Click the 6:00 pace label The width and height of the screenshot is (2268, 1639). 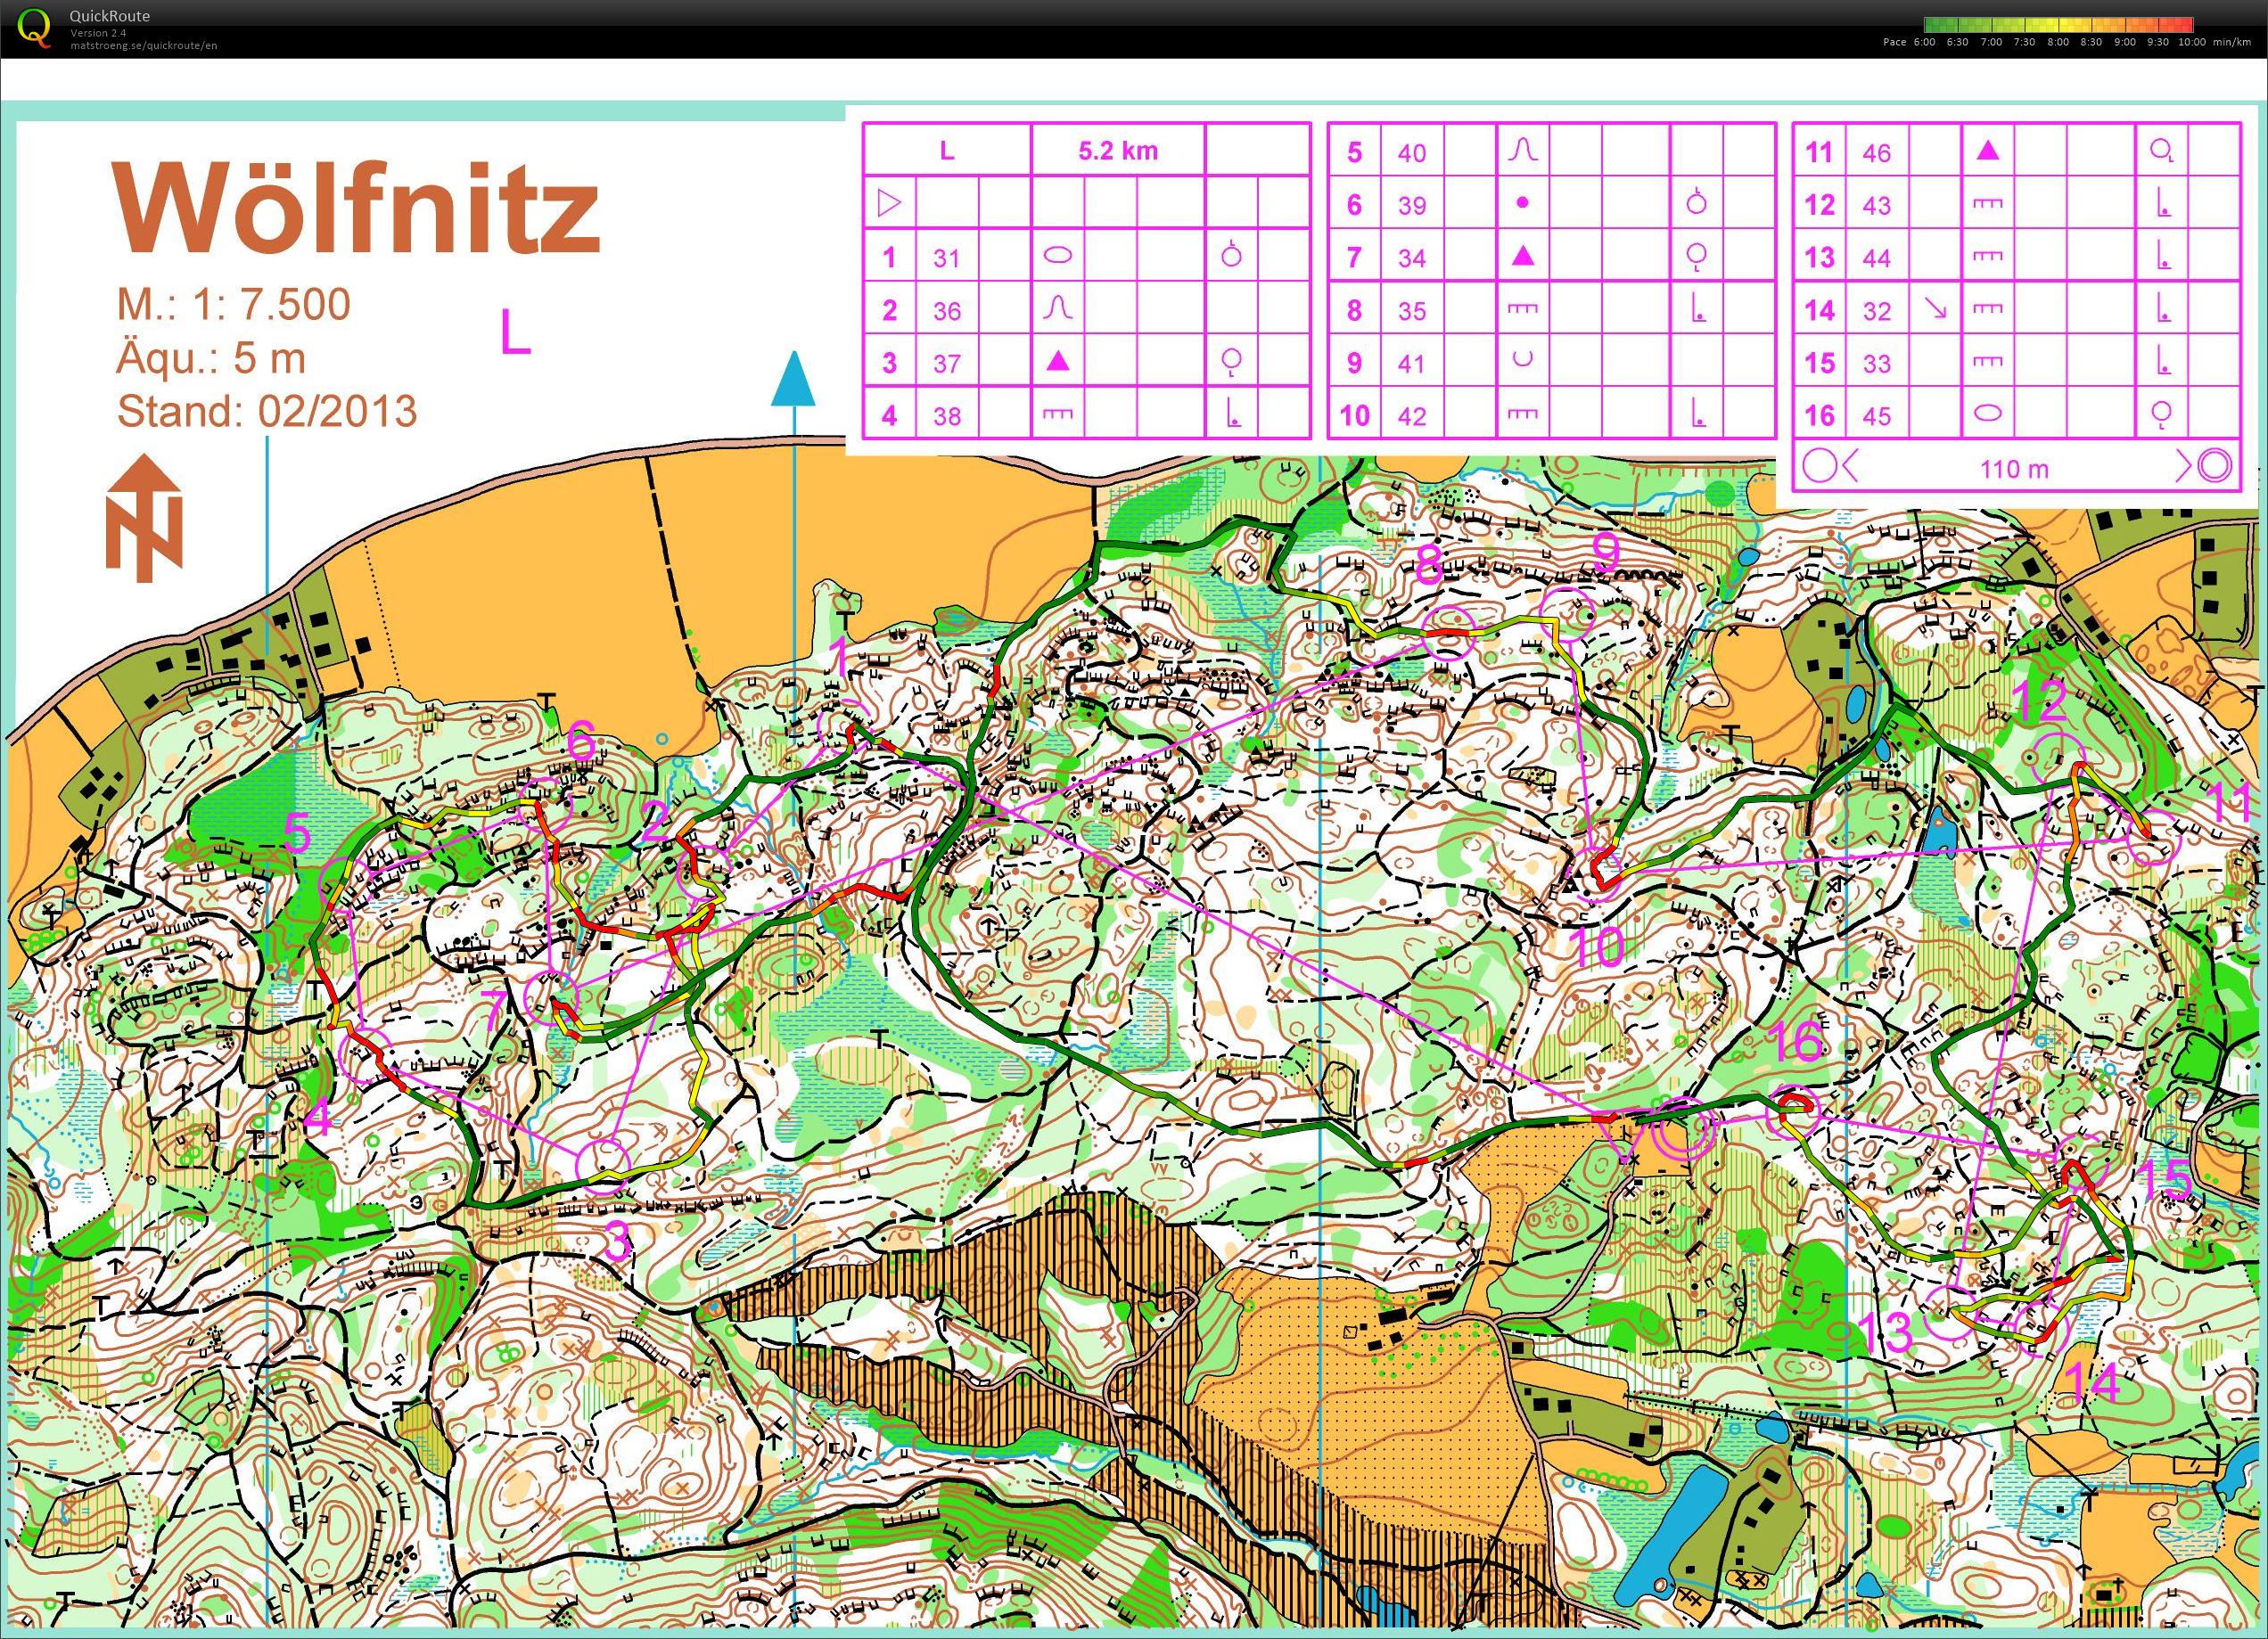1923,43
